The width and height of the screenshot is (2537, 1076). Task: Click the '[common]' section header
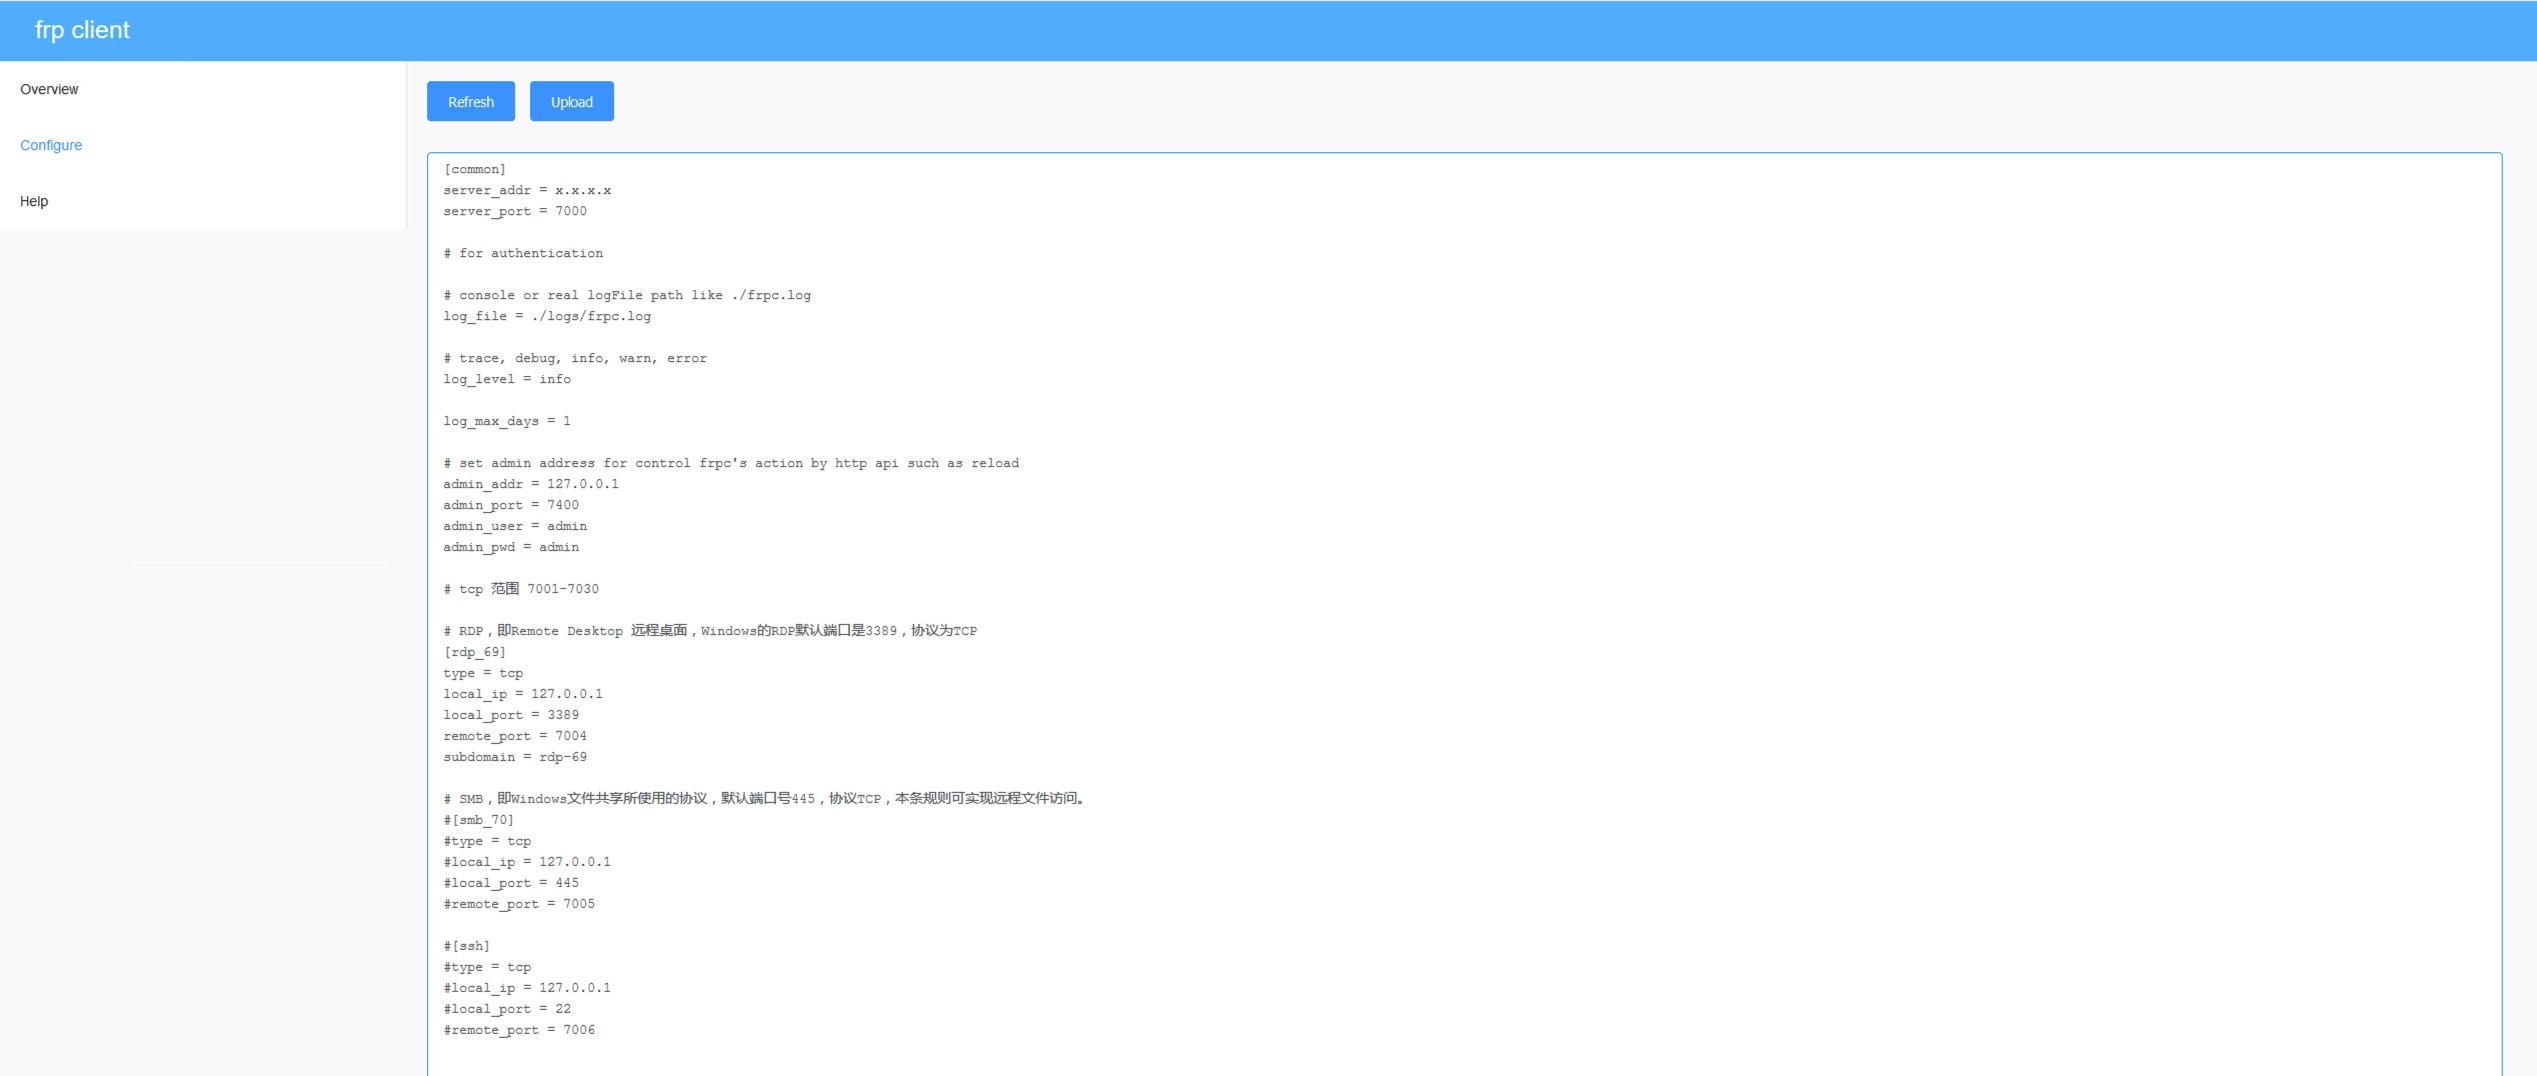coord(475,169)
